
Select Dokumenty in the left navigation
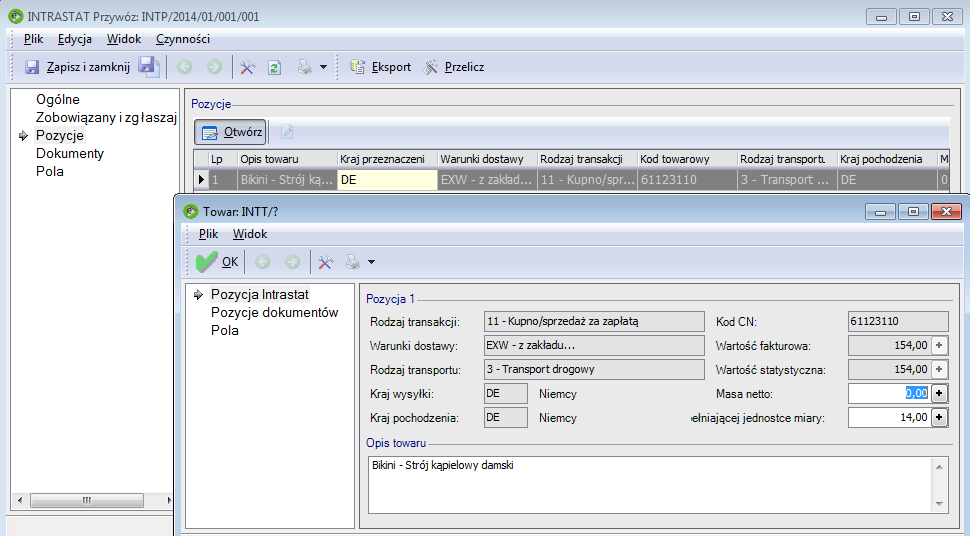coord(70,153)
